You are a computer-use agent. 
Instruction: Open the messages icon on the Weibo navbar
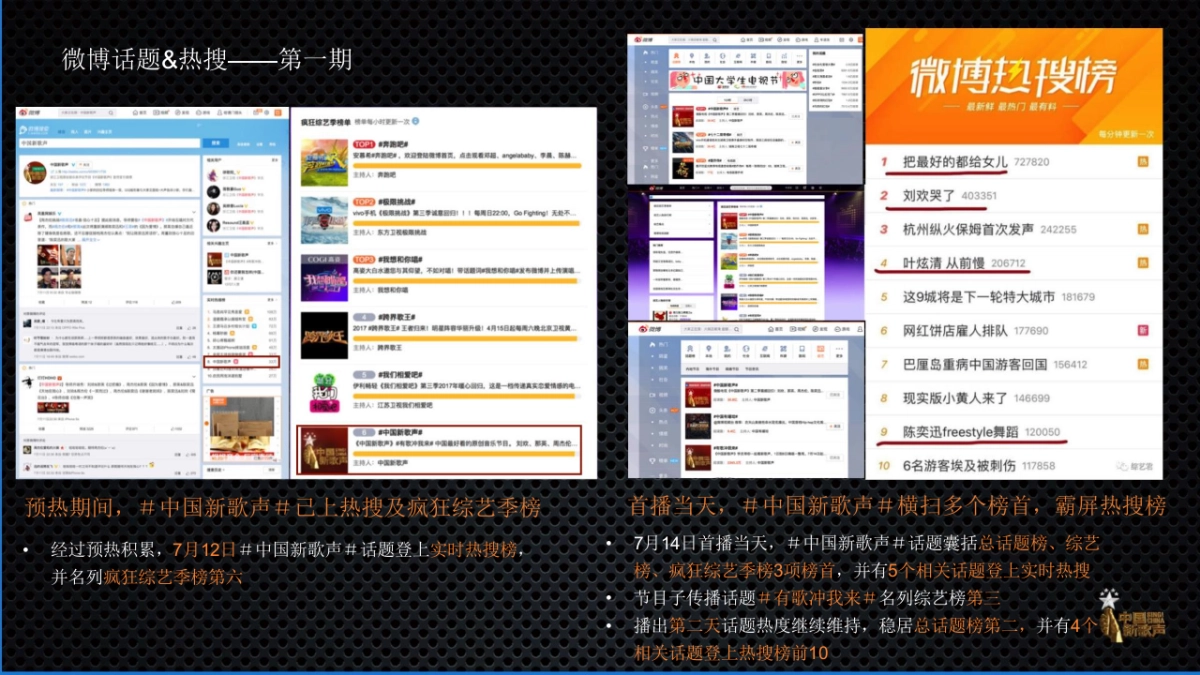coord(255,112)
